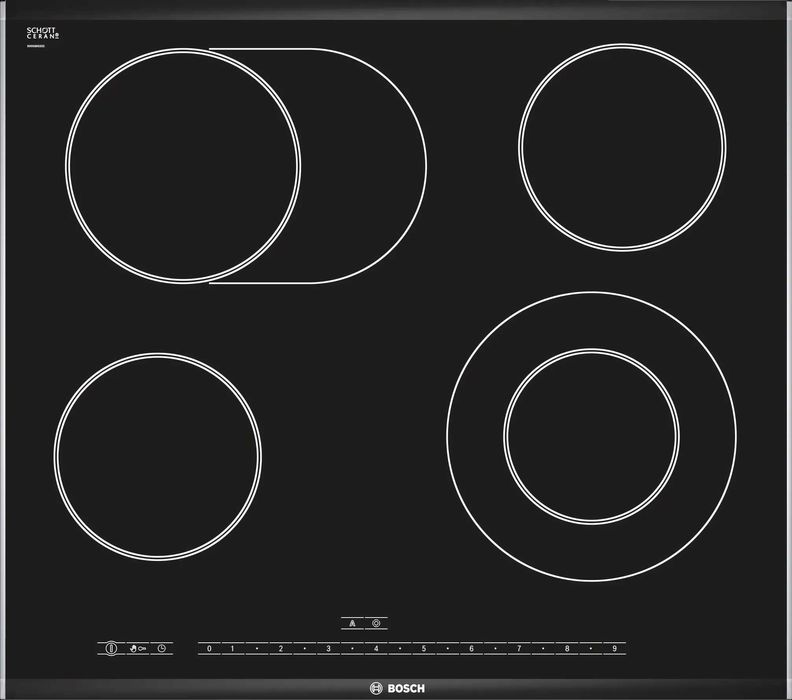The width and height of the screenshot is (792, 700).
Task: Select the front-left cooking zone
Action: point(158,457)
